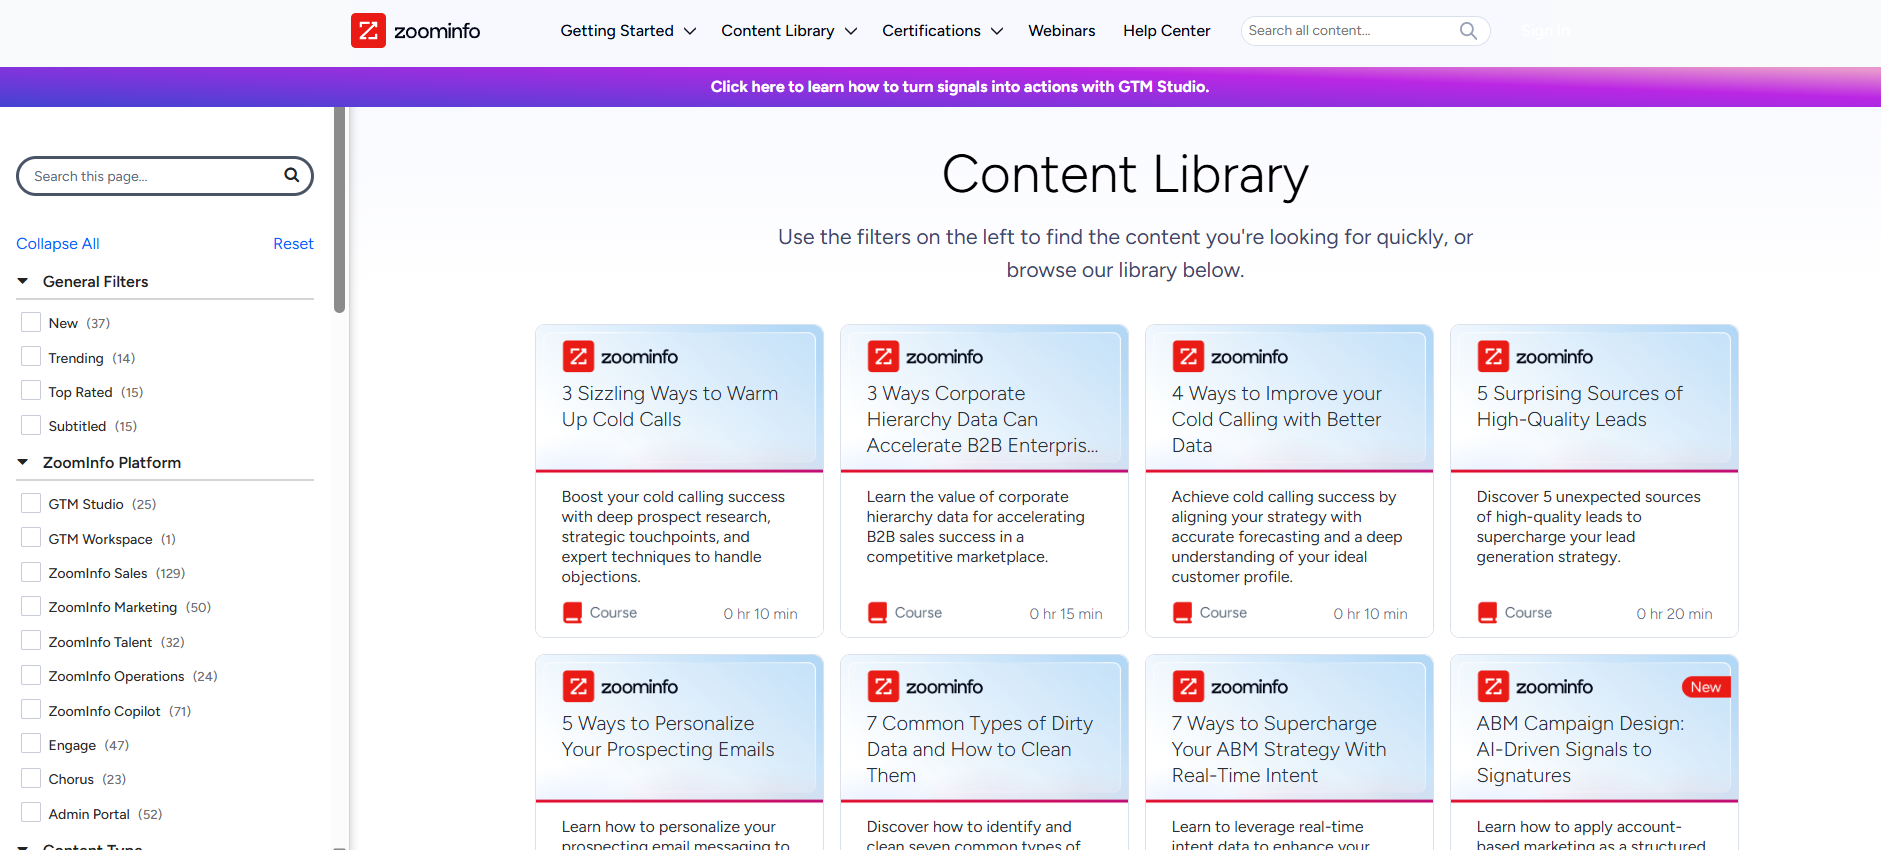Click the ZoomInfo logo on the 3 Sizzling Ways card
The width and height of the screenshot is (1881, 850).
(x=620, y=356)
